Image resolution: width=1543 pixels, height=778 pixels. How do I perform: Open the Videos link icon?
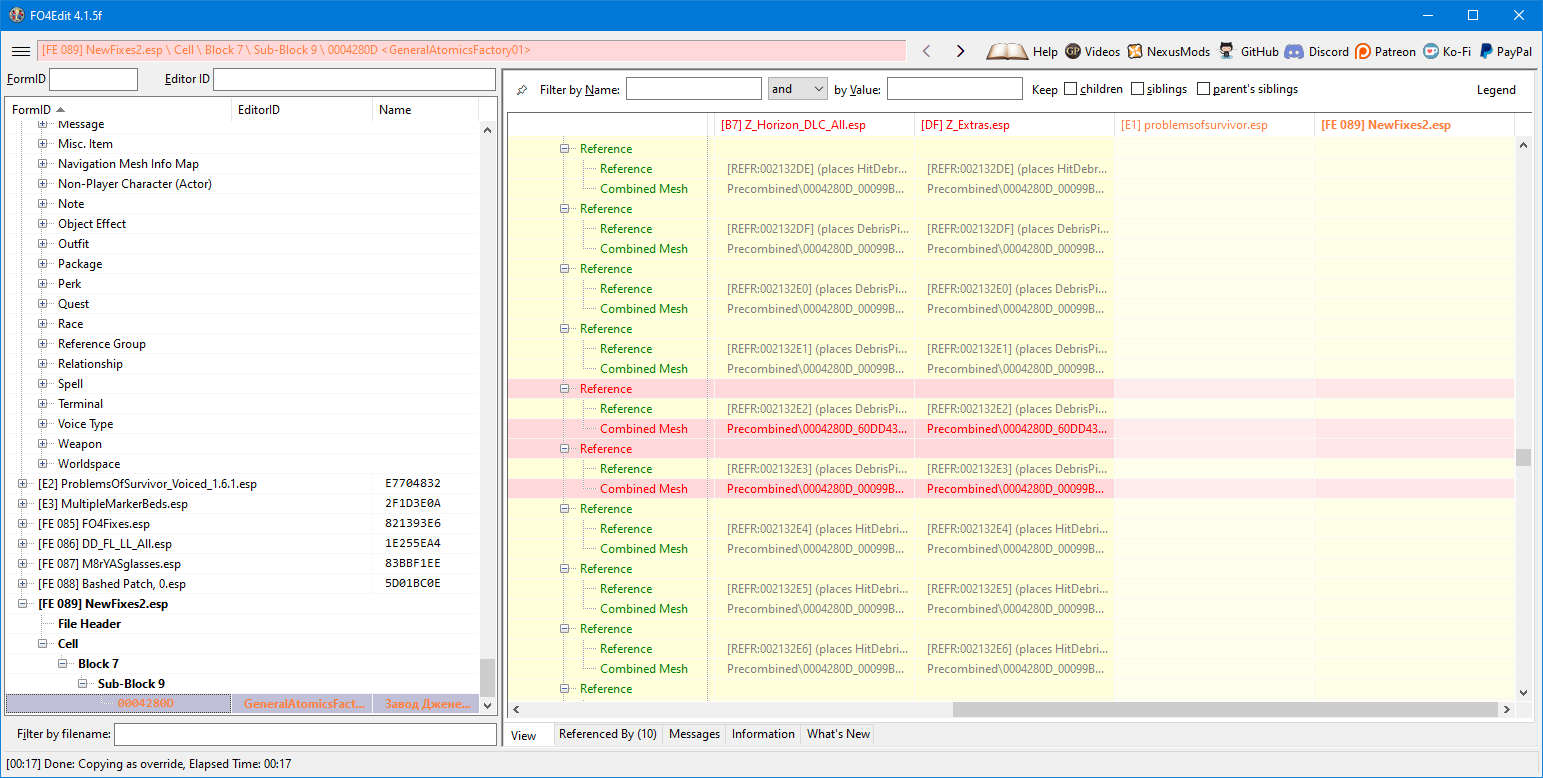coord(1073,51)
